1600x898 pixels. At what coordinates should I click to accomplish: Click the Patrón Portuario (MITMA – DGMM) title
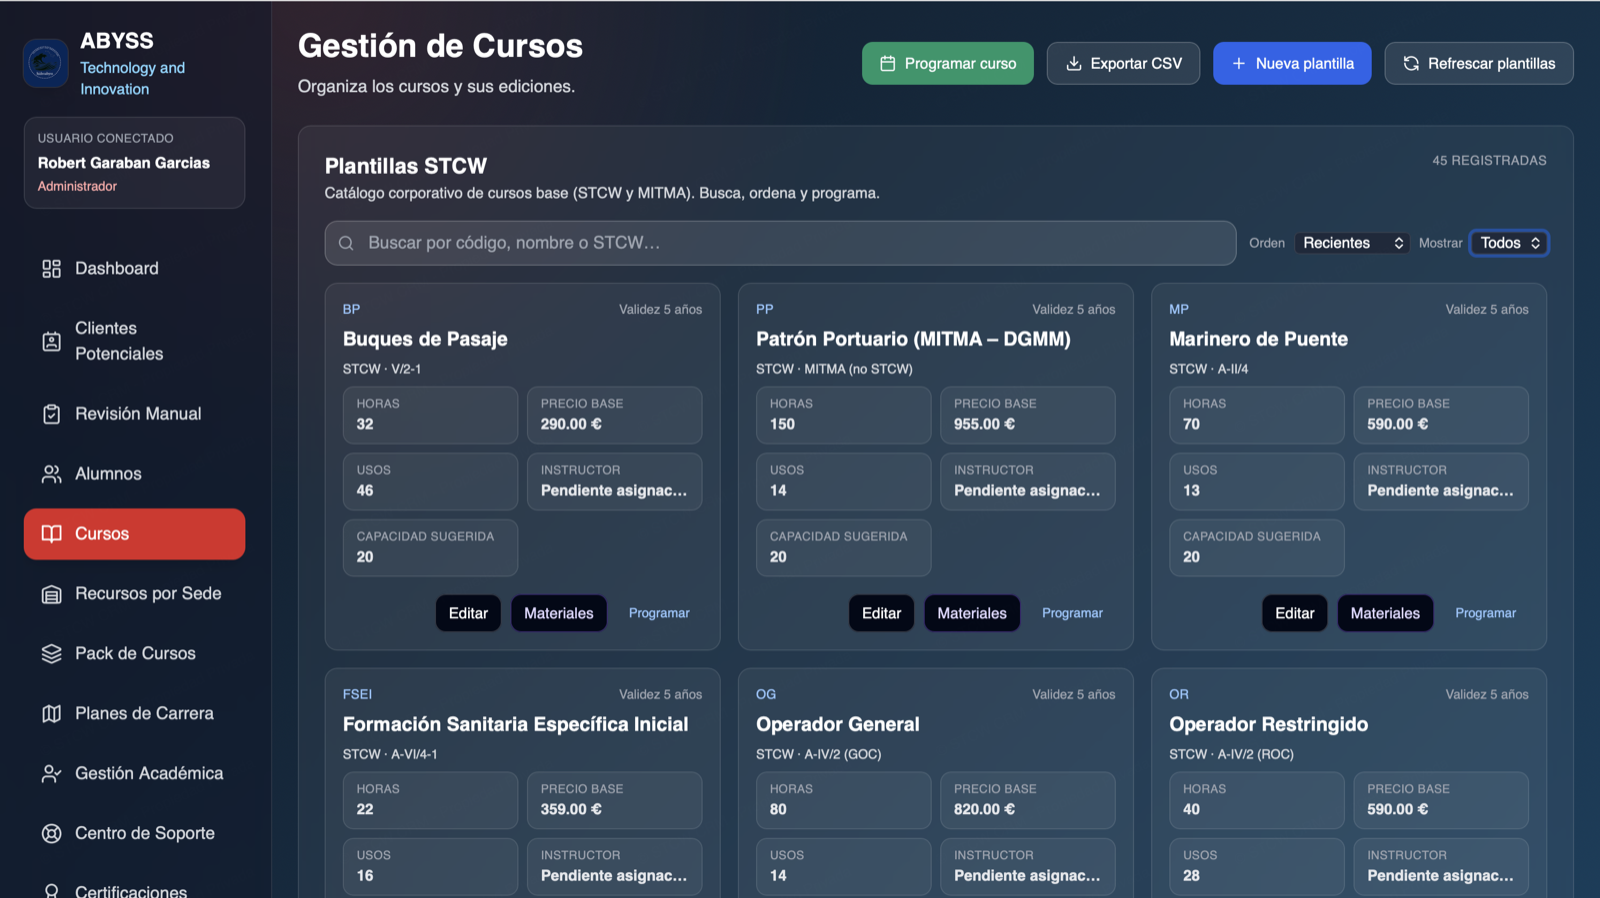tap(913, 339)
